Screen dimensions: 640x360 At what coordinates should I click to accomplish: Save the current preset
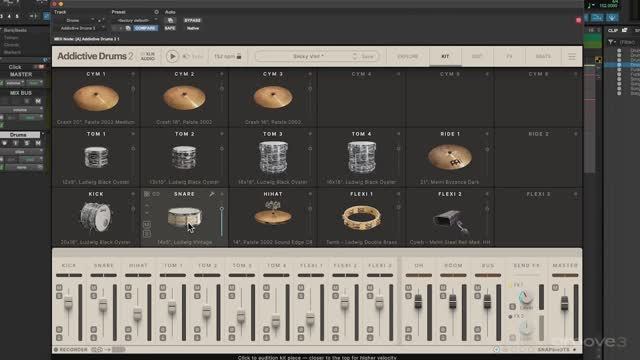click(x=367, y=56)
